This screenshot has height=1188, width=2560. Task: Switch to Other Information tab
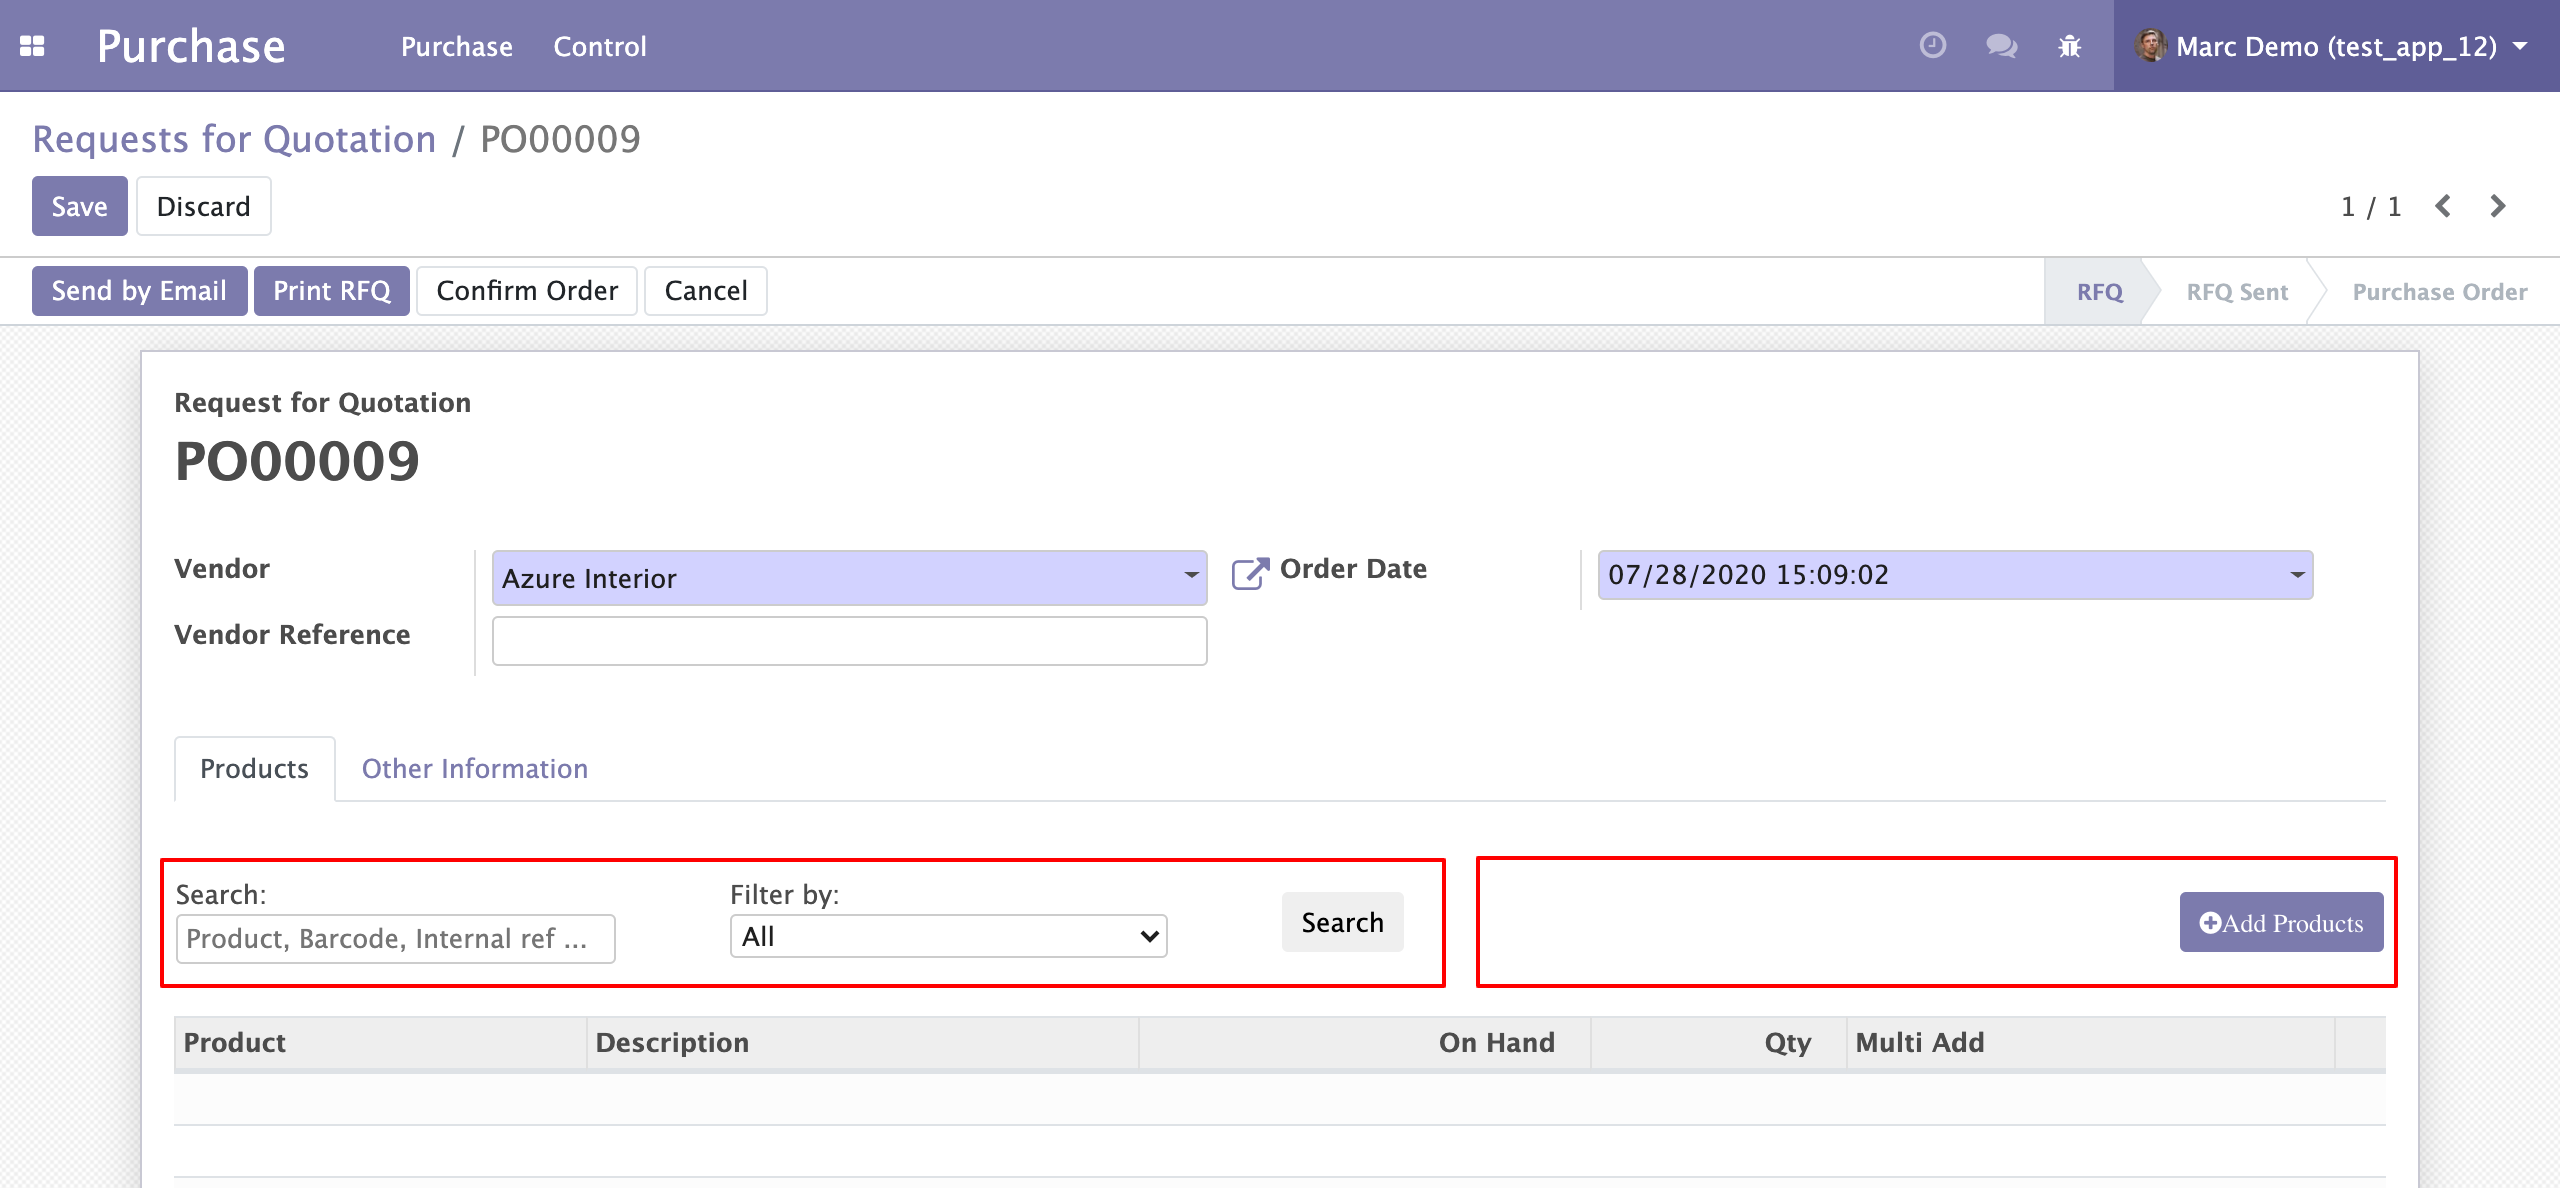point(474,768)
